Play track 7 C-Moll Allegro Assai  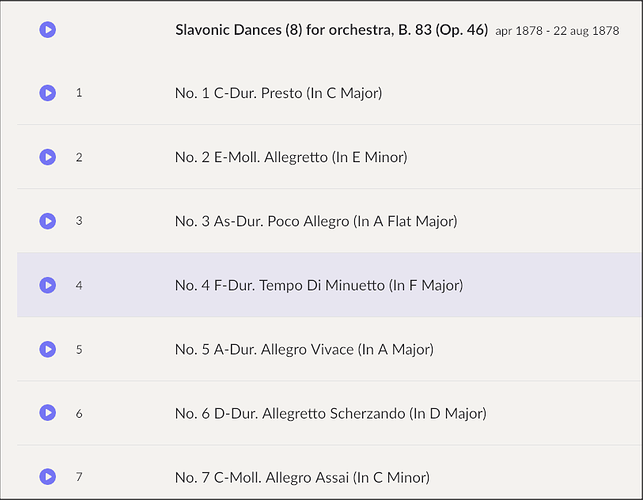point(48,477)
